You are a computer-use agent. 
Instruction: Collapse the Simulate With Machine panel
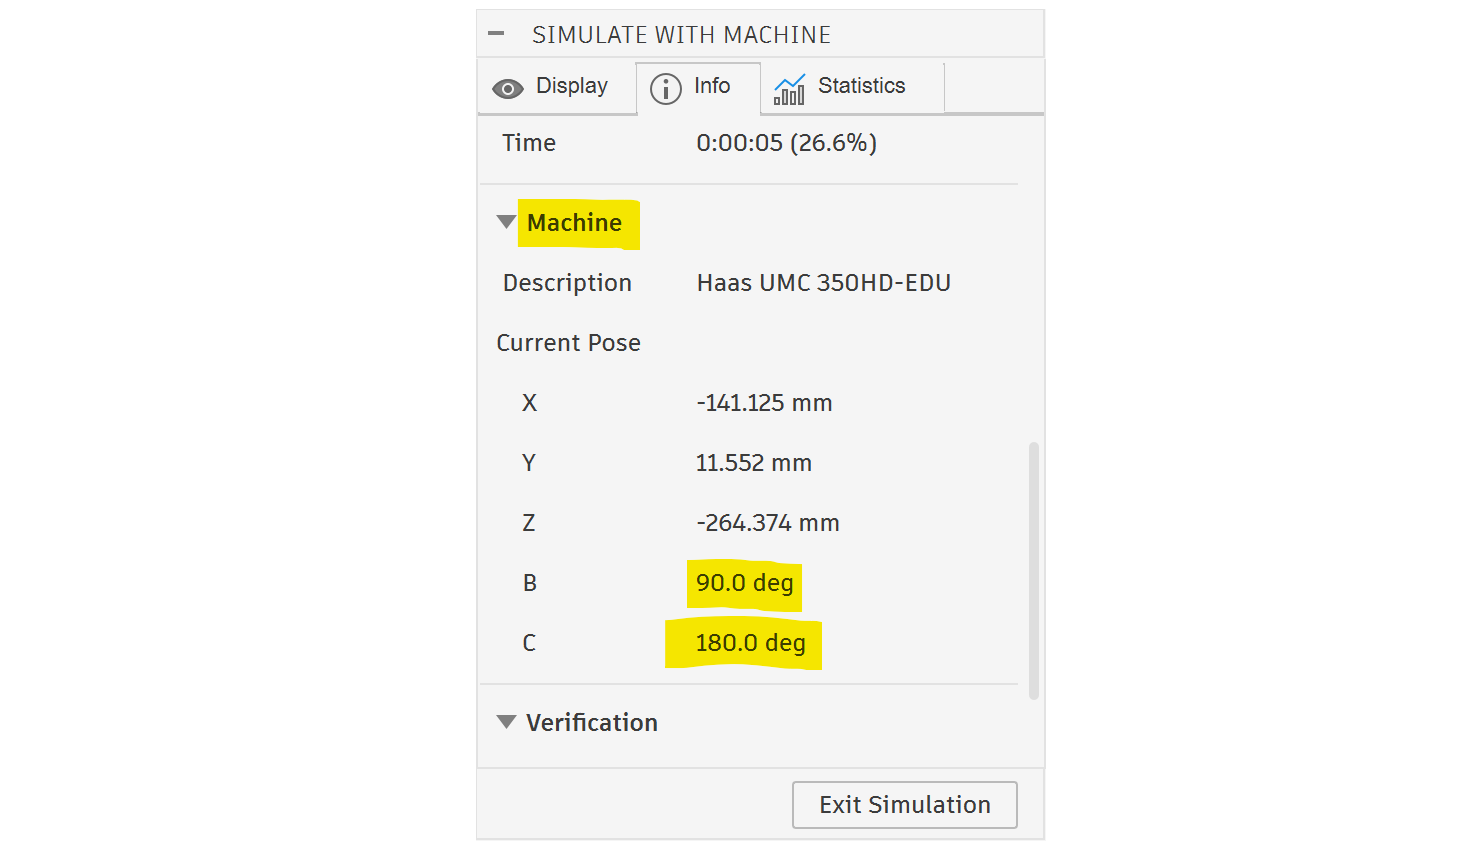pyautogui.click(x=496, y=34)
